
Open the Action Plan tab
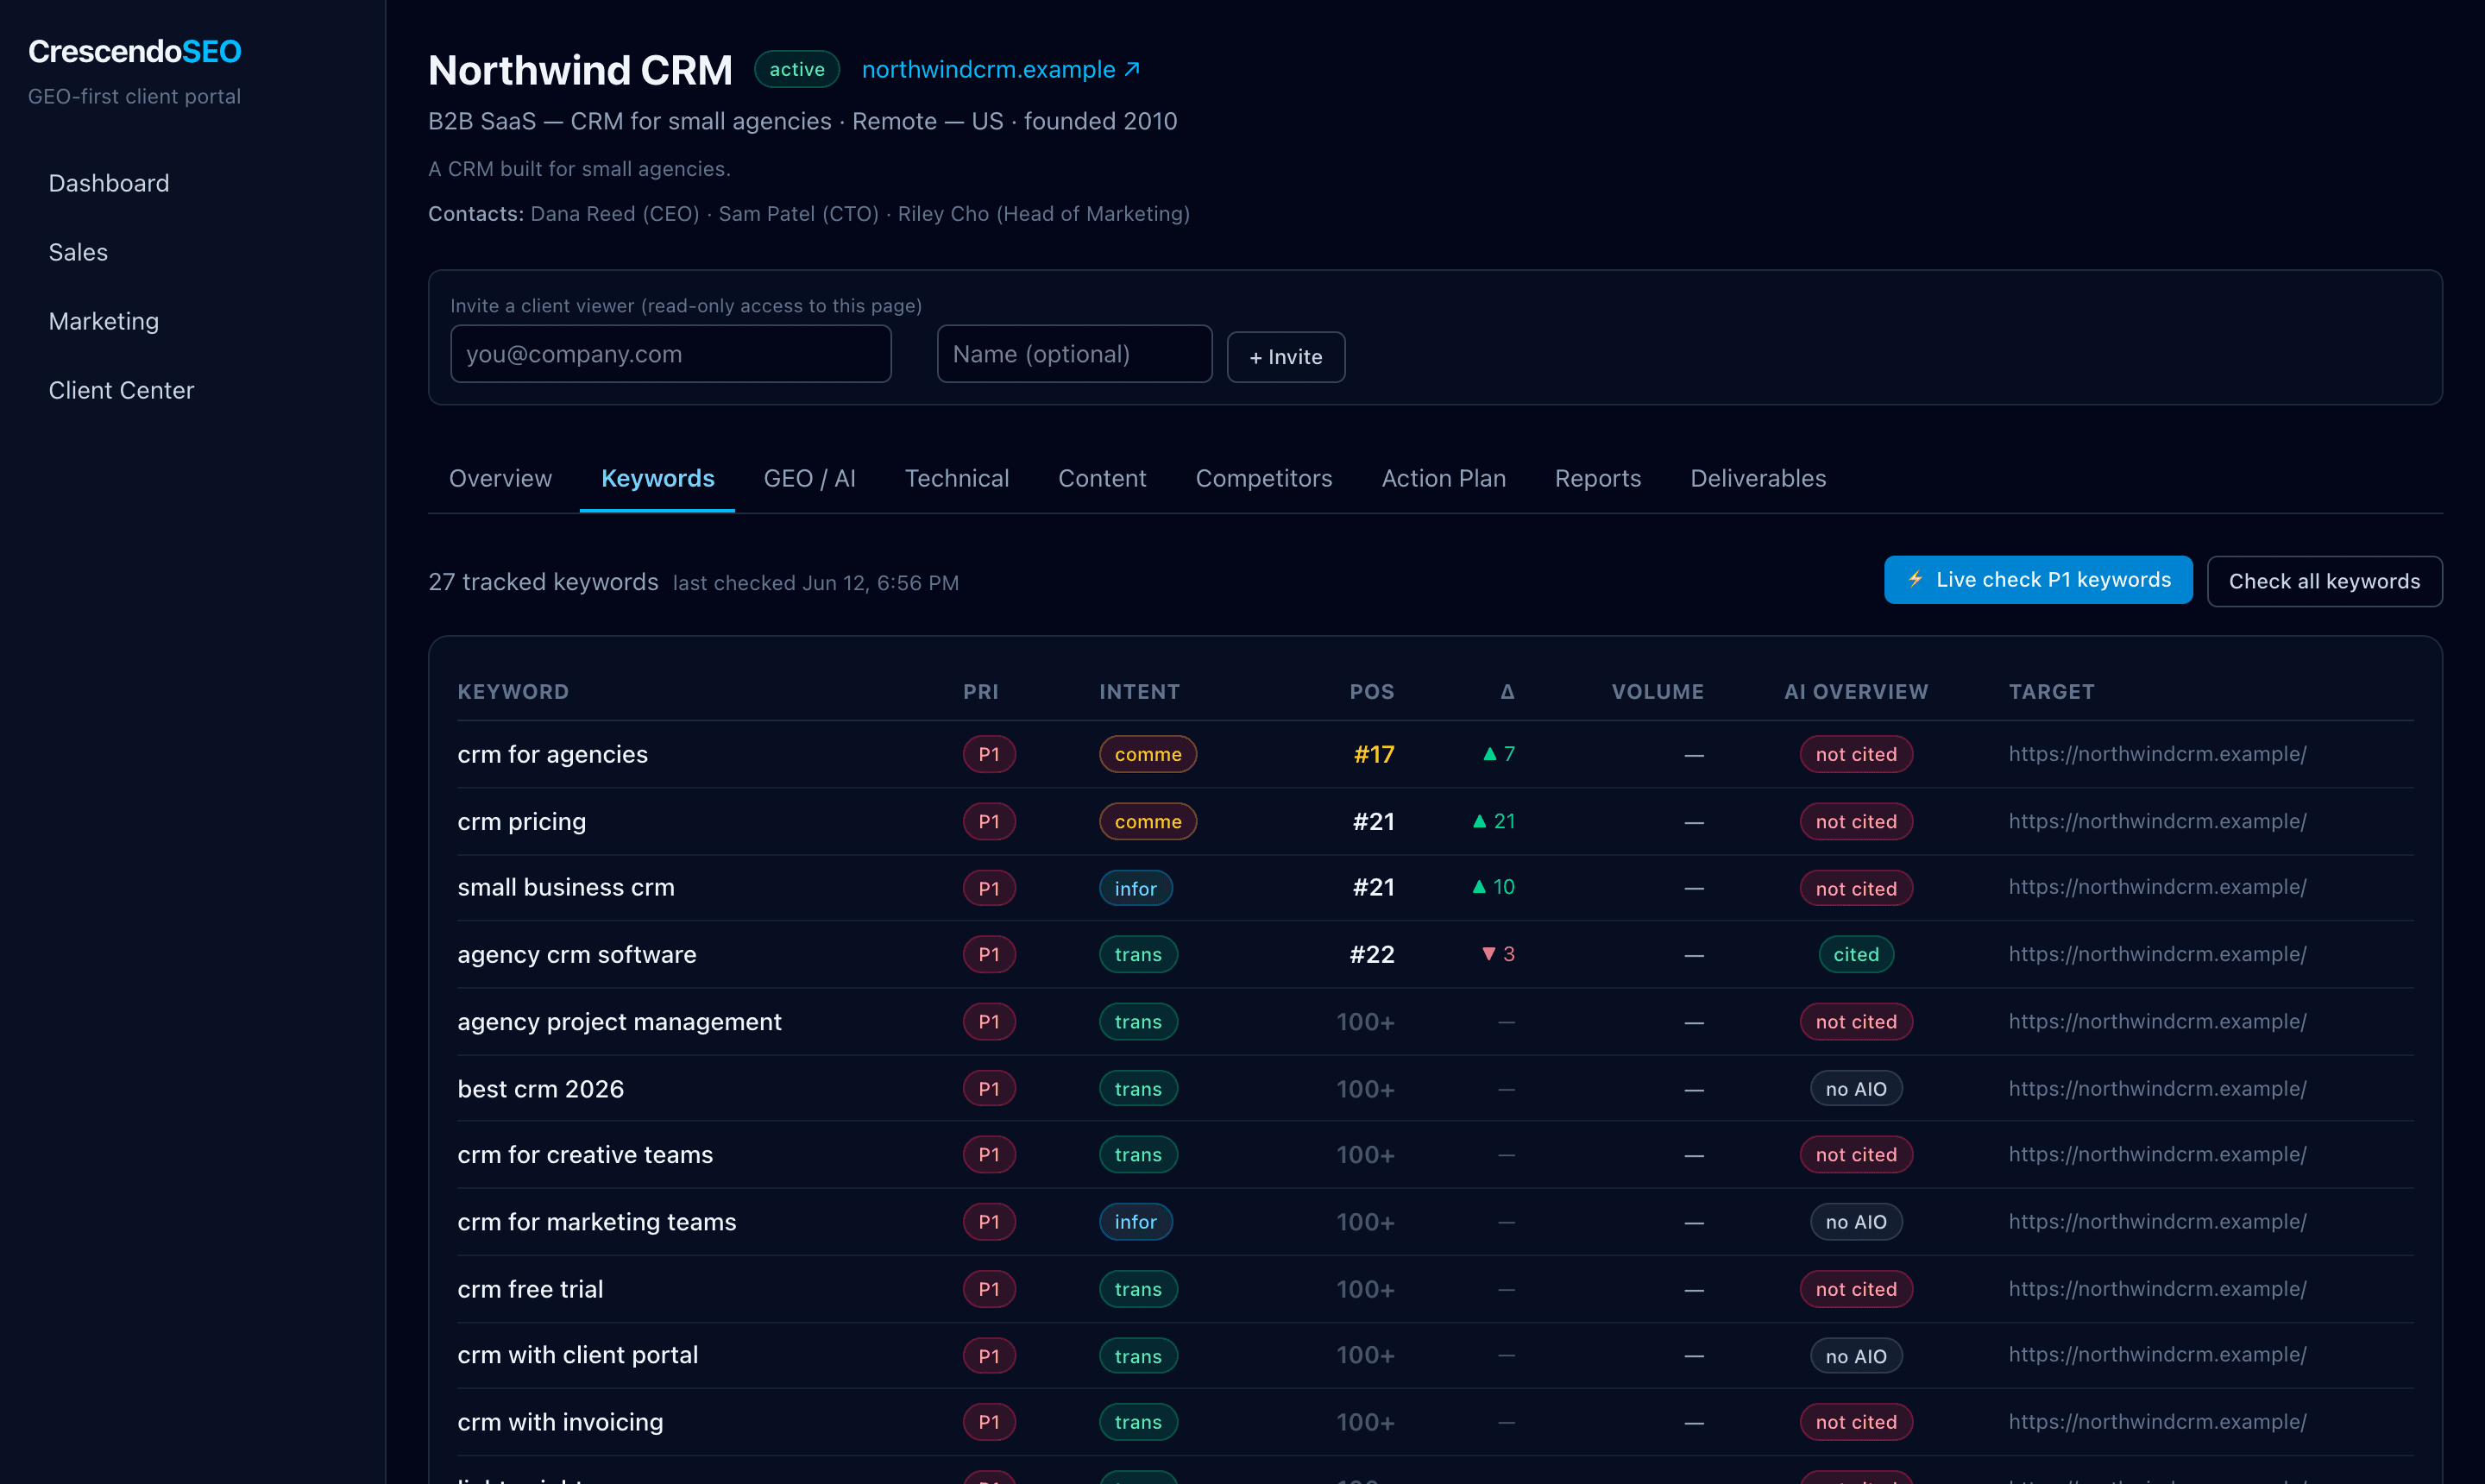(1443, 478)
